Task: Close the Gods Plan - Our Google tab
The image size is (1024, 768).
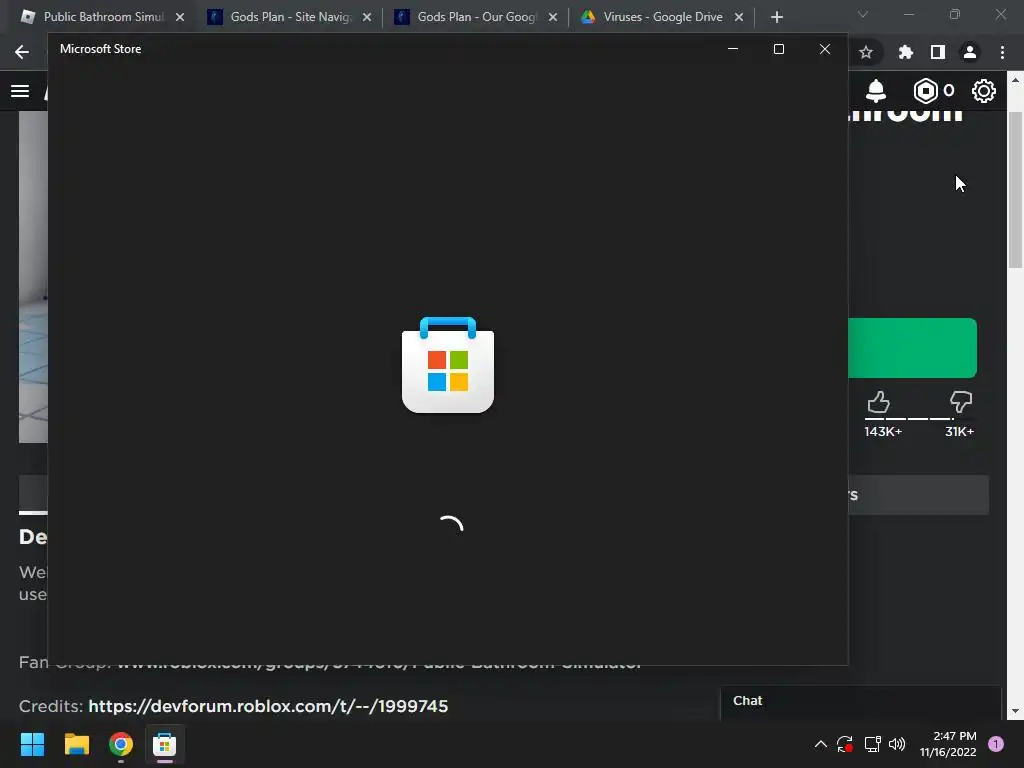Action: (x=553, y=17)
